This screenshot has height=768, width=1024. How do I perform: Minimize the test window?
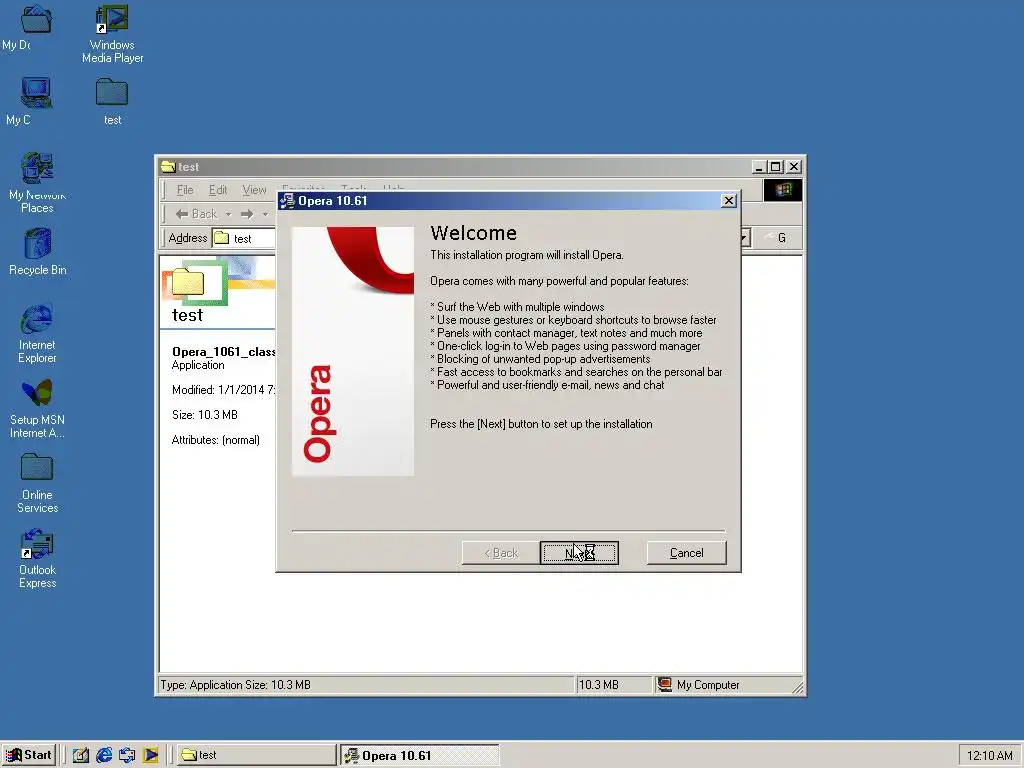tap(759, 167)
